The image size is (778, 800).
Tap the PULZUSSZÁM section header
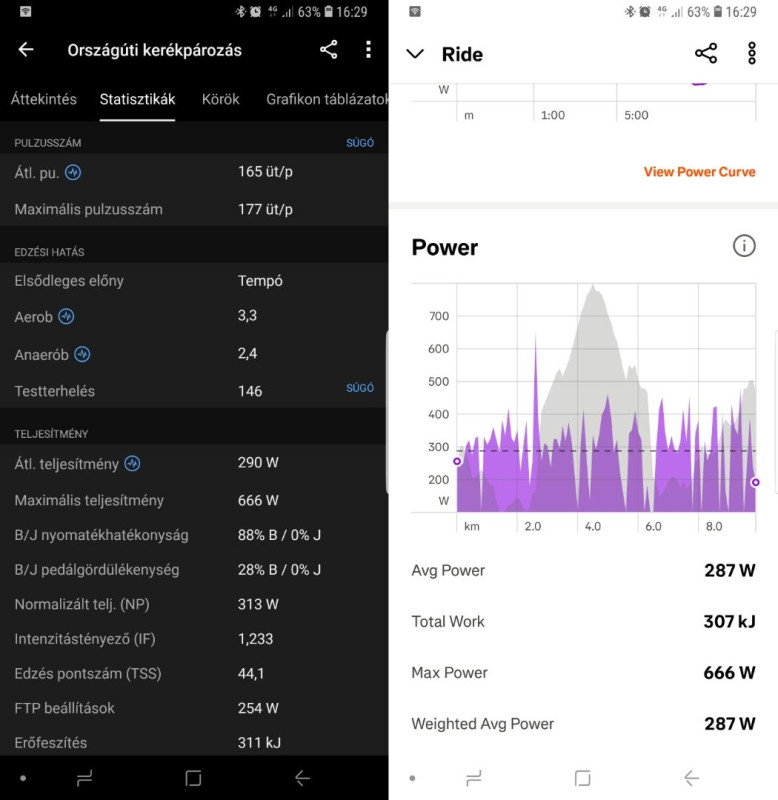coord(47,143)
